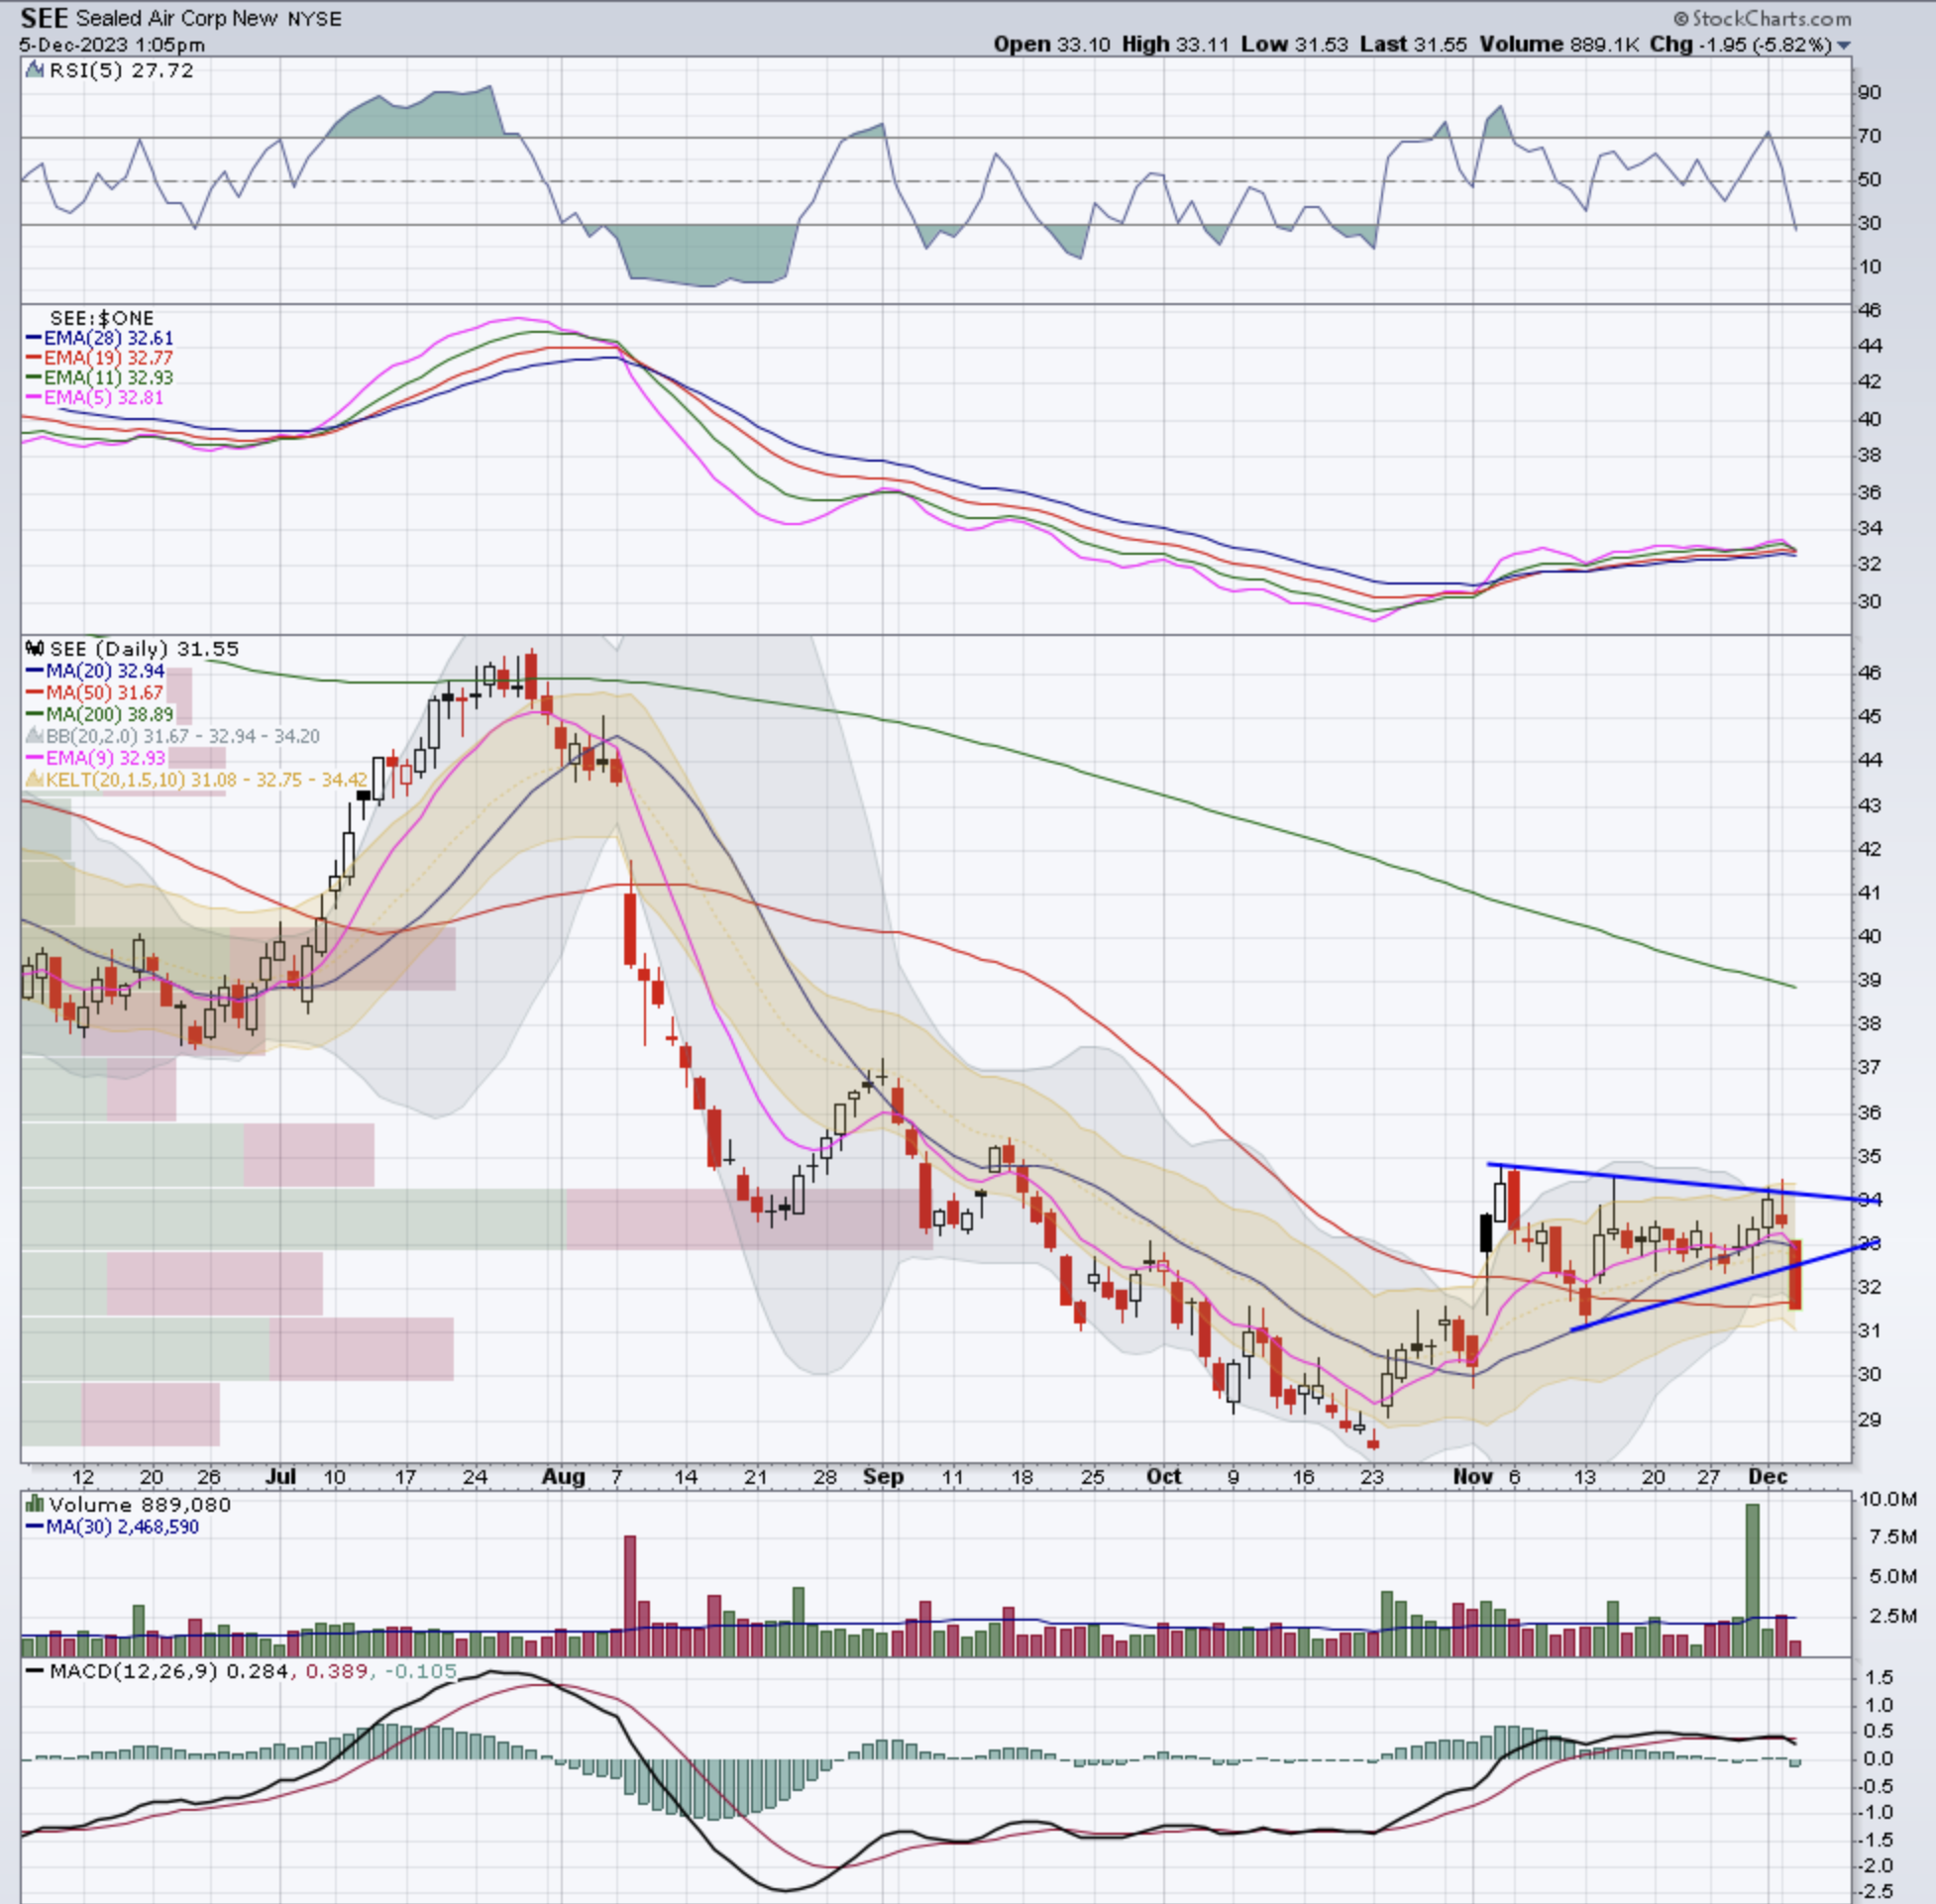Click the '5-Dec-2023 1:05pm' timestamp

coord(112,45)
